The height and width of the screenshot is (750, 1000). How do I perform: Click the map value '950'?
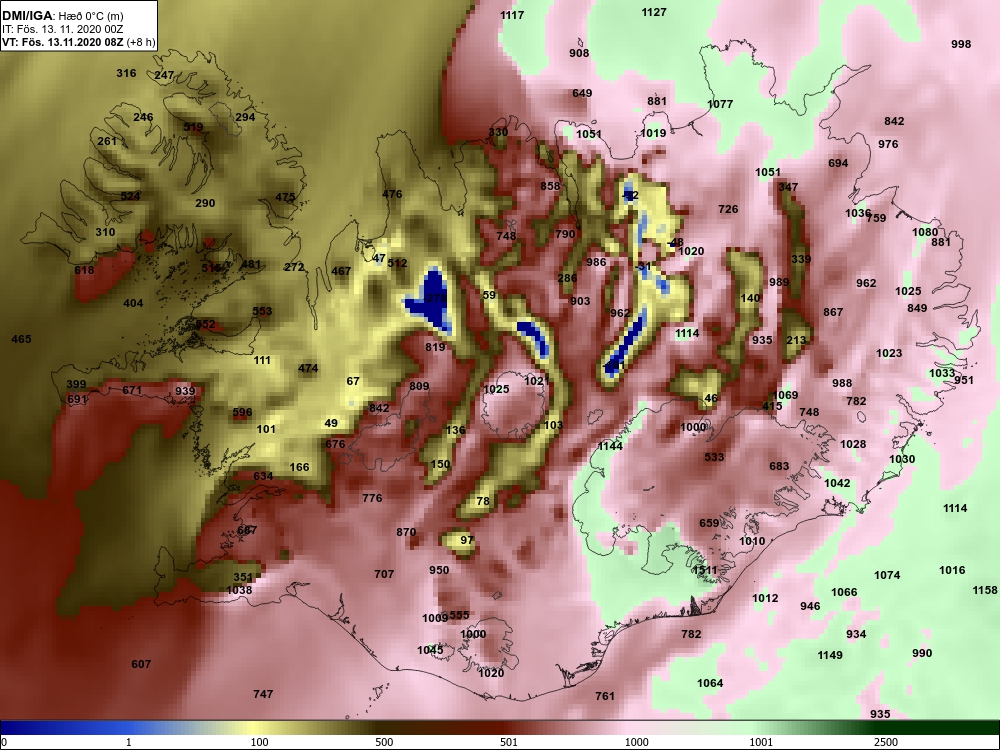(x=439, y=570)
